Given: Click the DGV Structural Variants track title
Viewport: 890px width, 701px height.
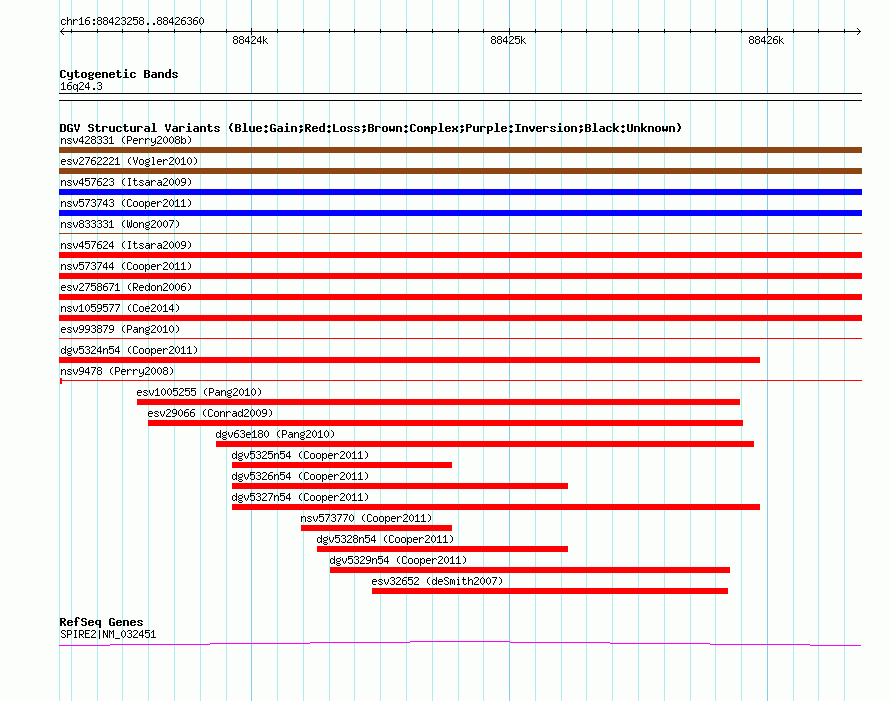Looking at the screenshot, I should click(370, 128).
